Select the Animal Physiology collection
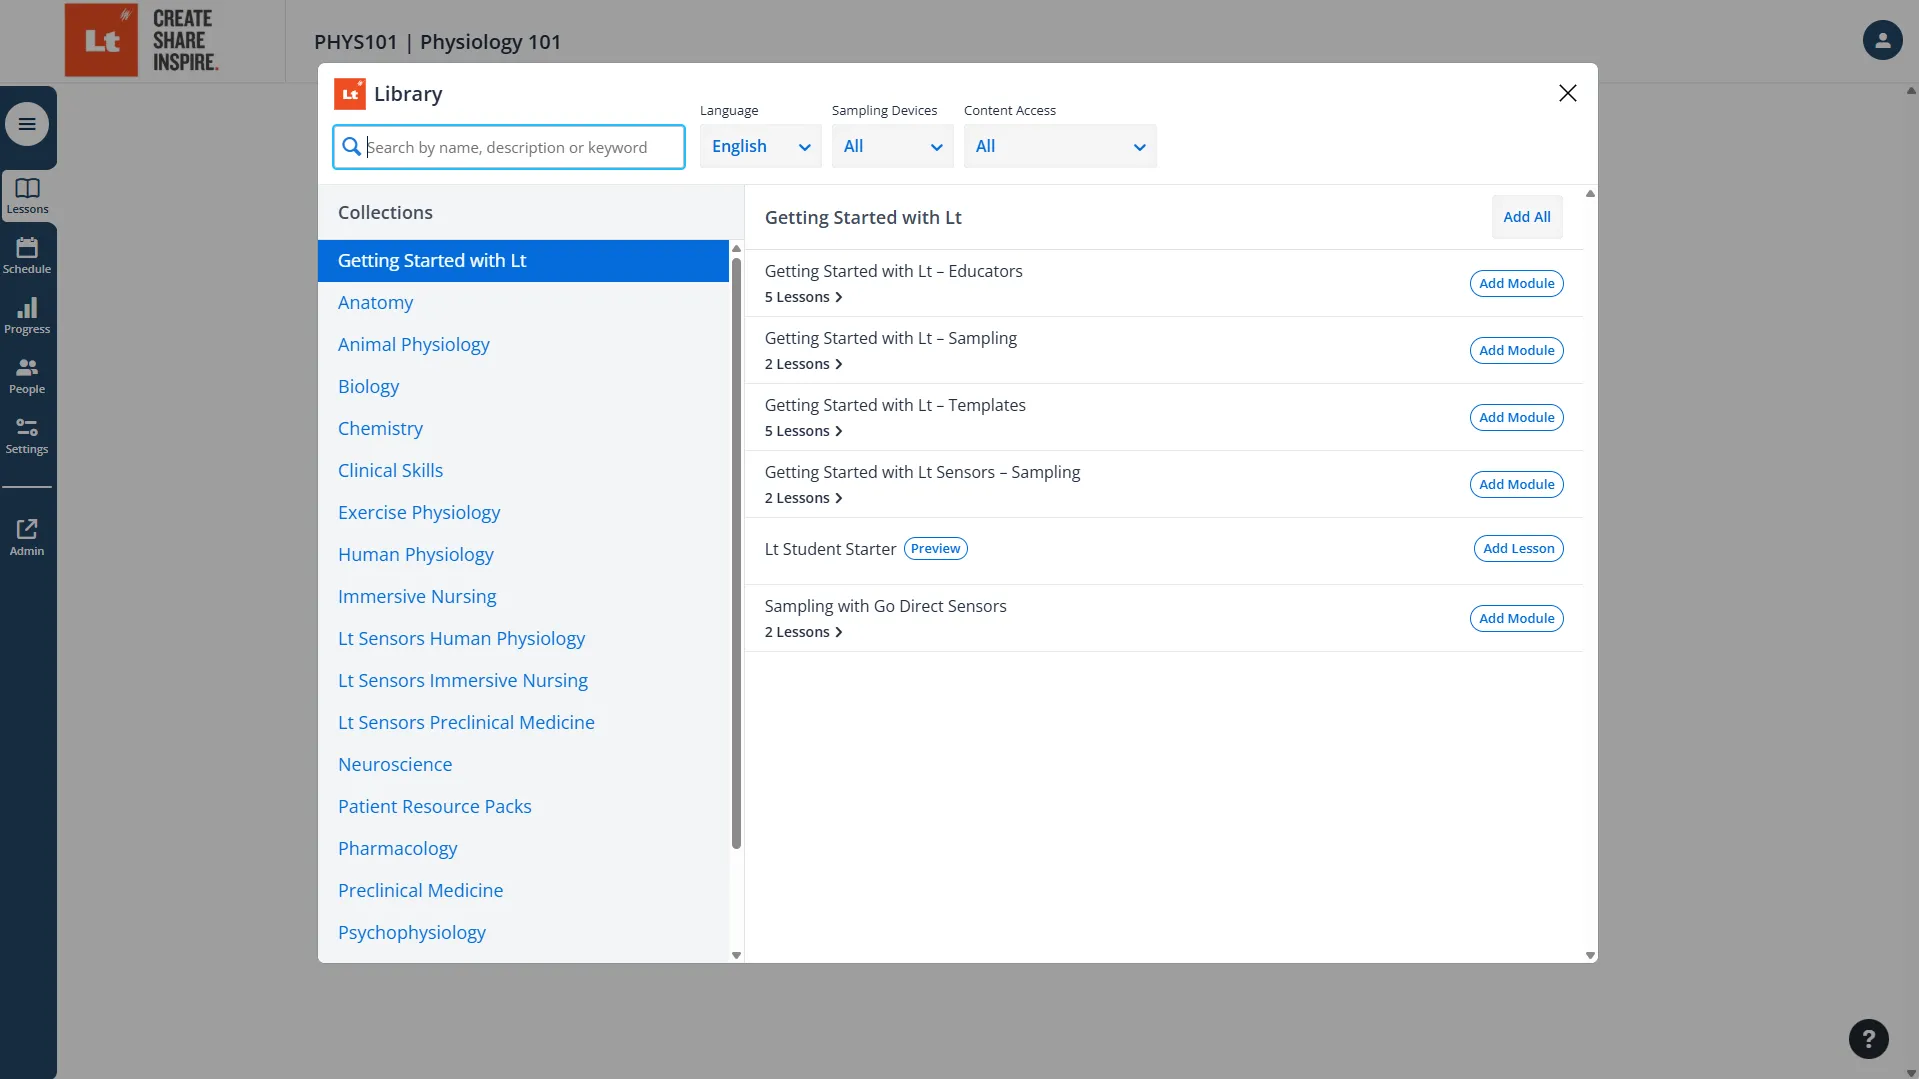This screenshot has width=1919, height=1079. tap(523, 345)
